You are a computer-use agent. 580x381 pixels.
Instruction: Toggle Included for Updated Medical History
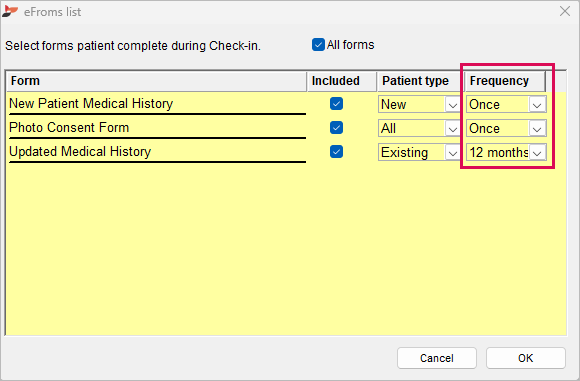[x=336, y=152]
